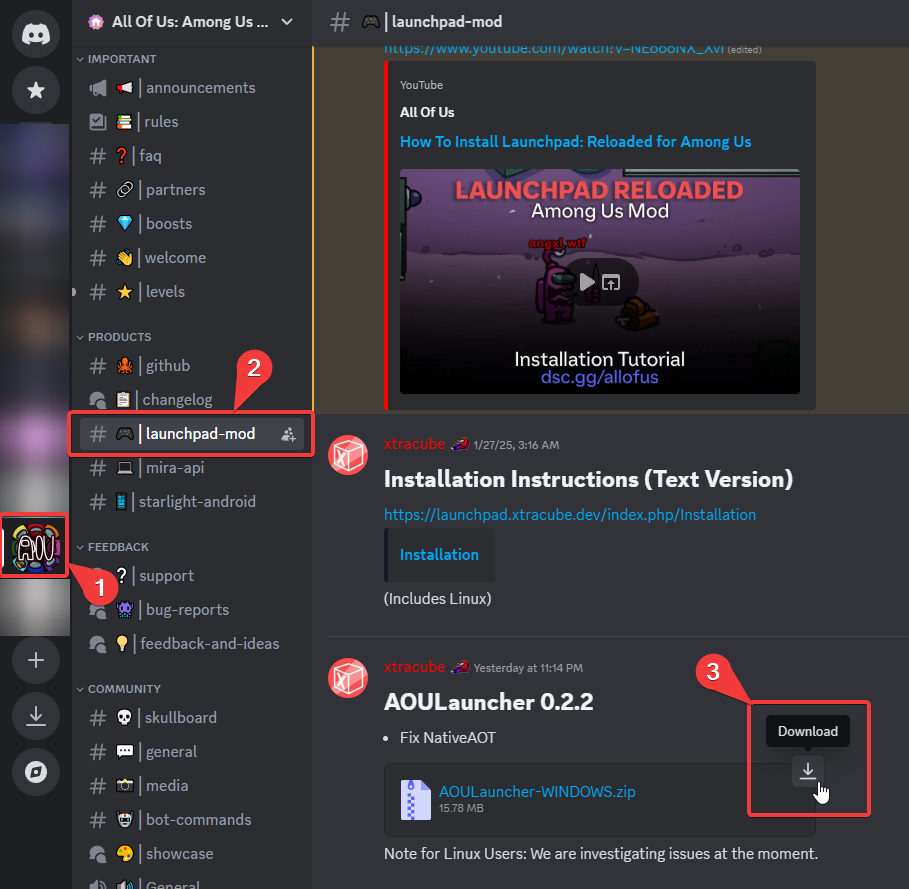909x889 pixels.
Task: Click "Fix NativeAOT" bullet text
Action: [x=448, y=738]
